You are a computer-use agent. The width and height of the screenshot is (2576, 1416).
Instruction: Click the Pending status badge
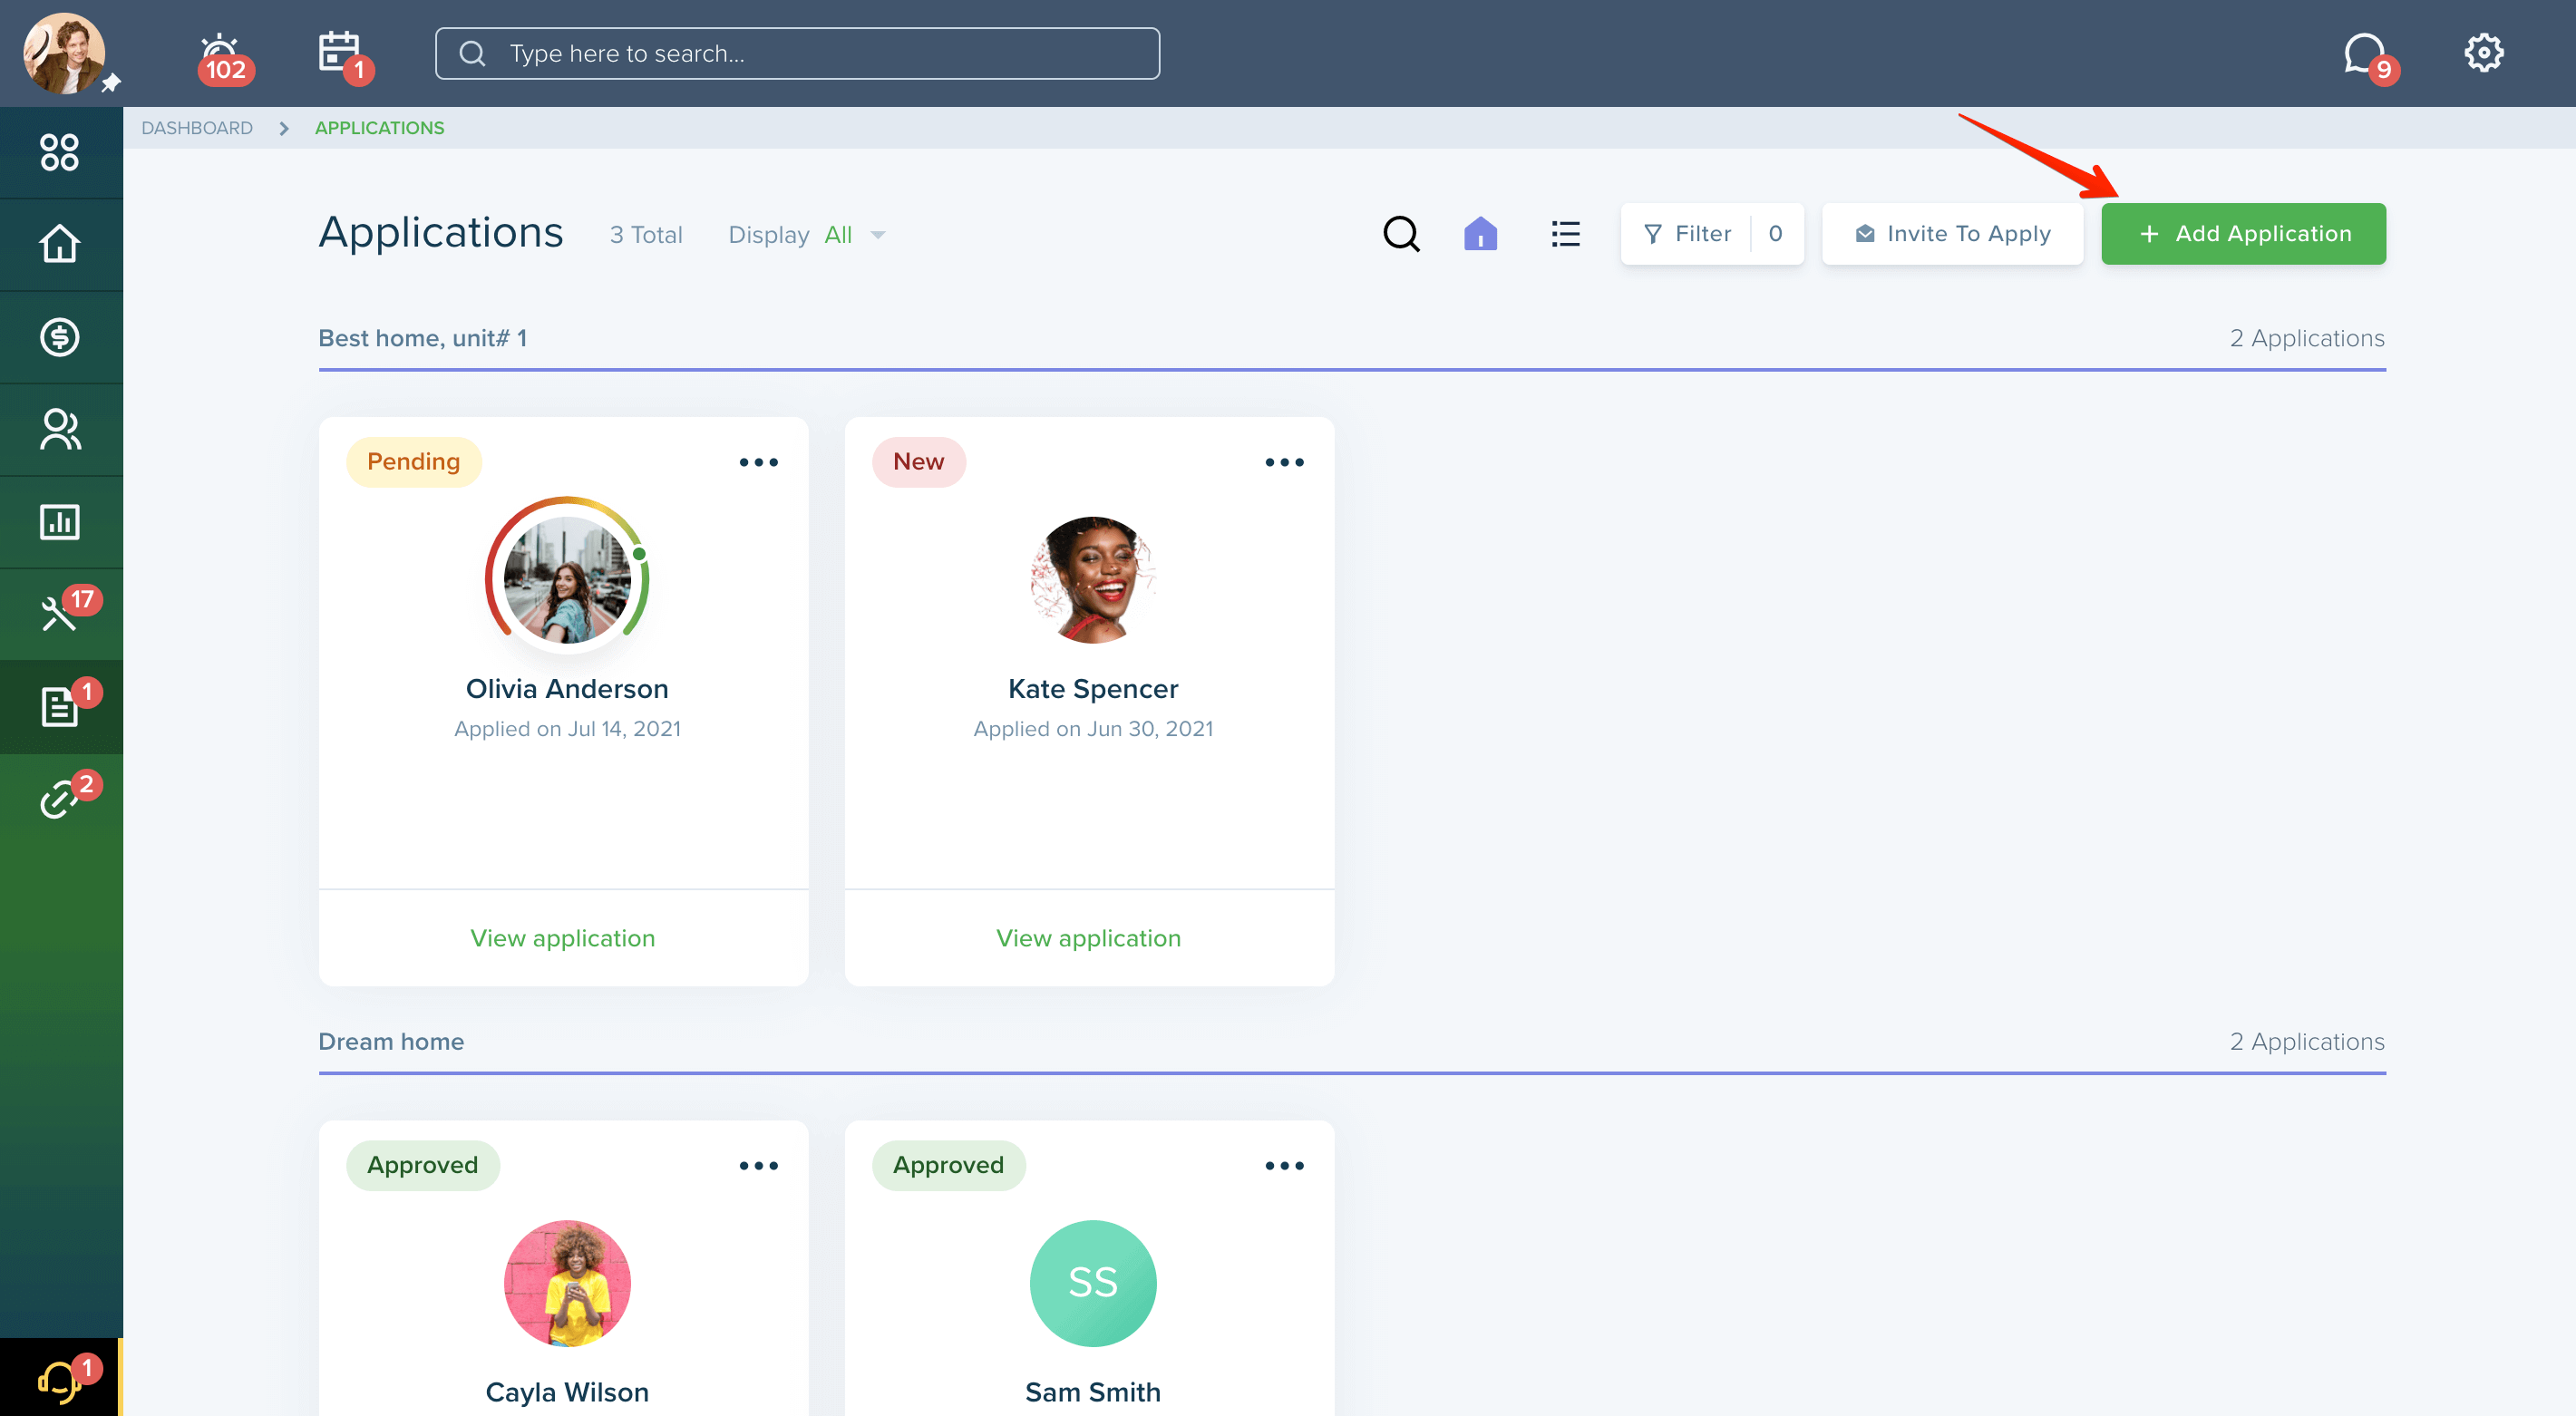[414, 462]
